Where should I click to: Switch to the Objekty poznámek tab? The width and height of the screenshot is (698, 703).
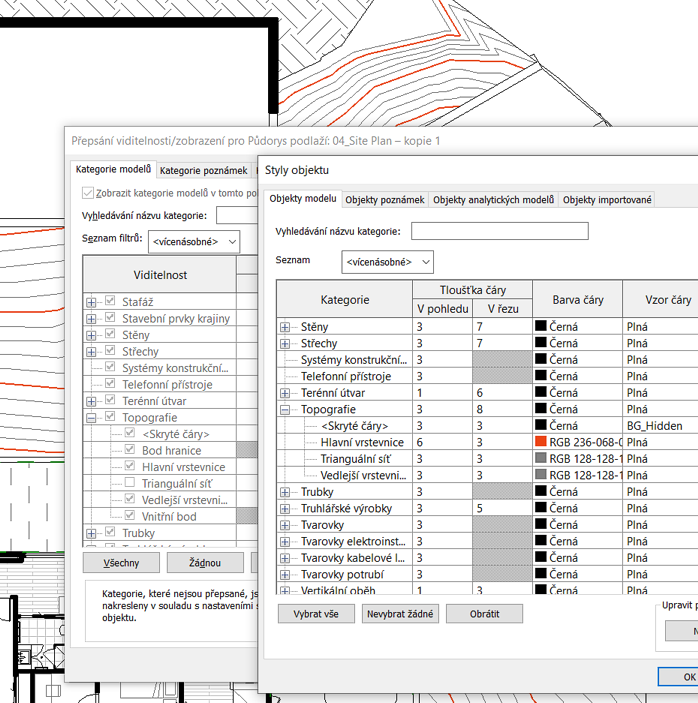385,200
